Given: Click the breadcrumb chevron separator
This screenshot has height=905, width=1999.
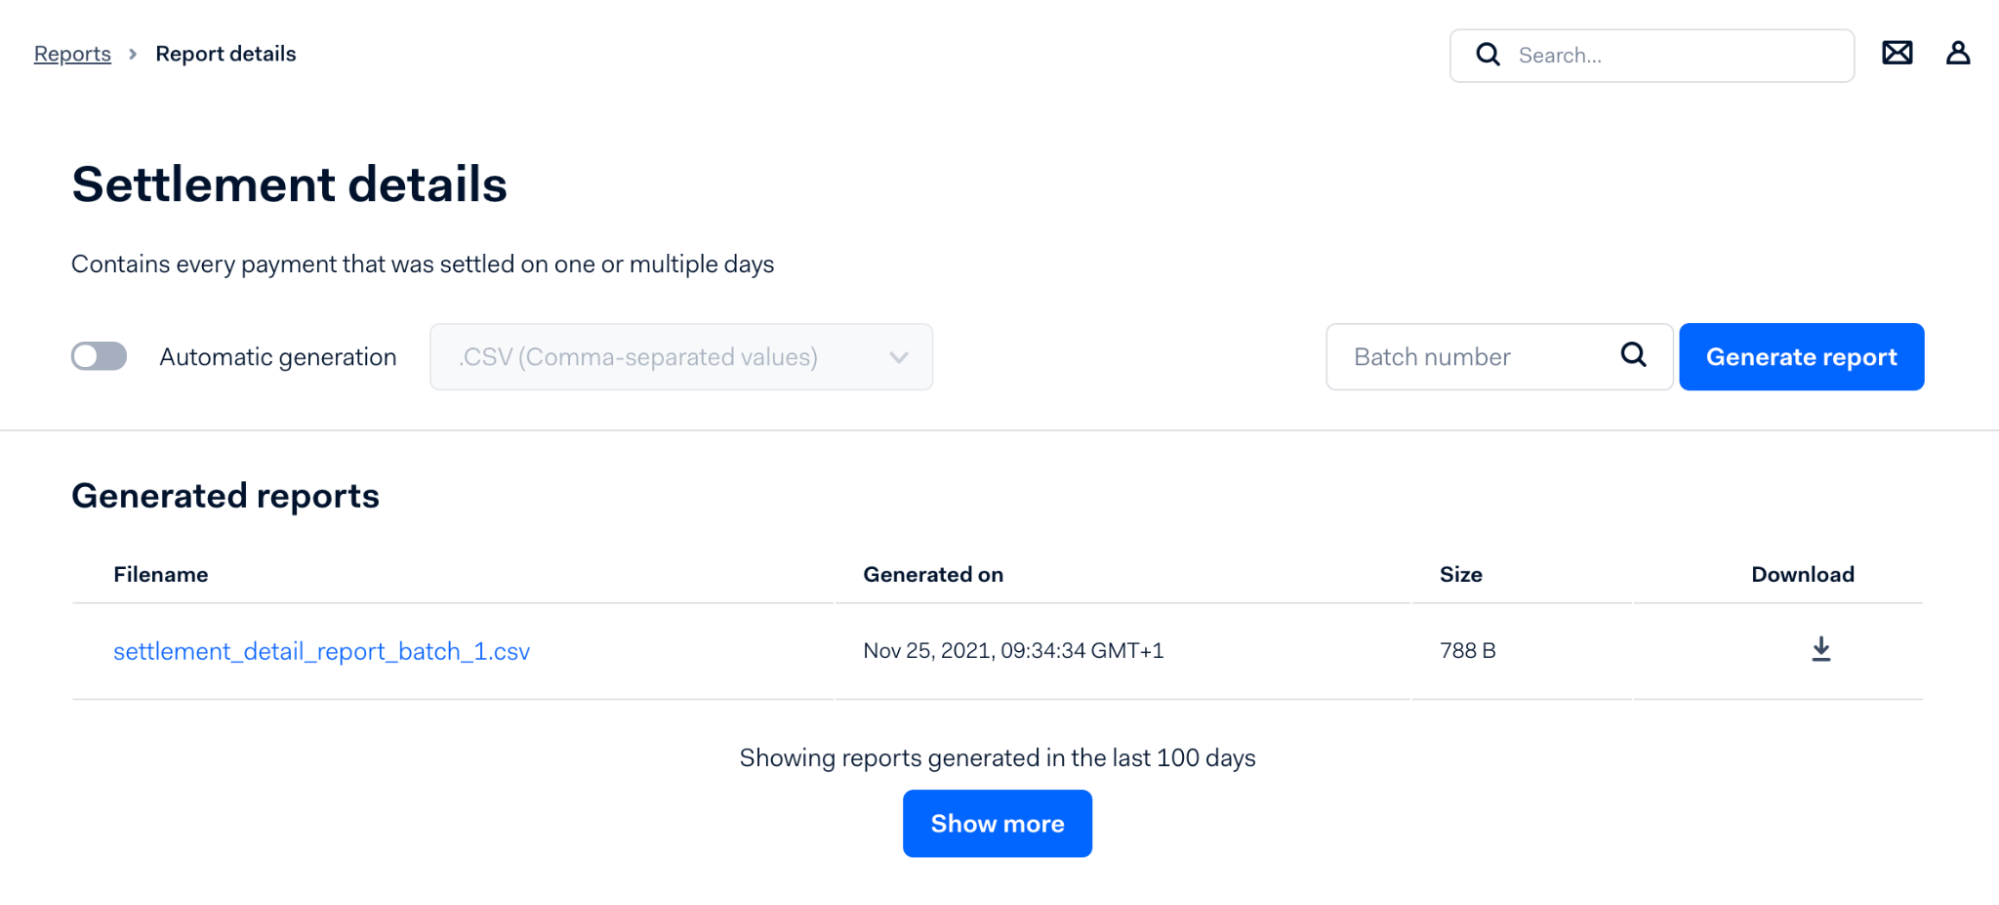Looking at the screenshot, I should click(133, 54).
